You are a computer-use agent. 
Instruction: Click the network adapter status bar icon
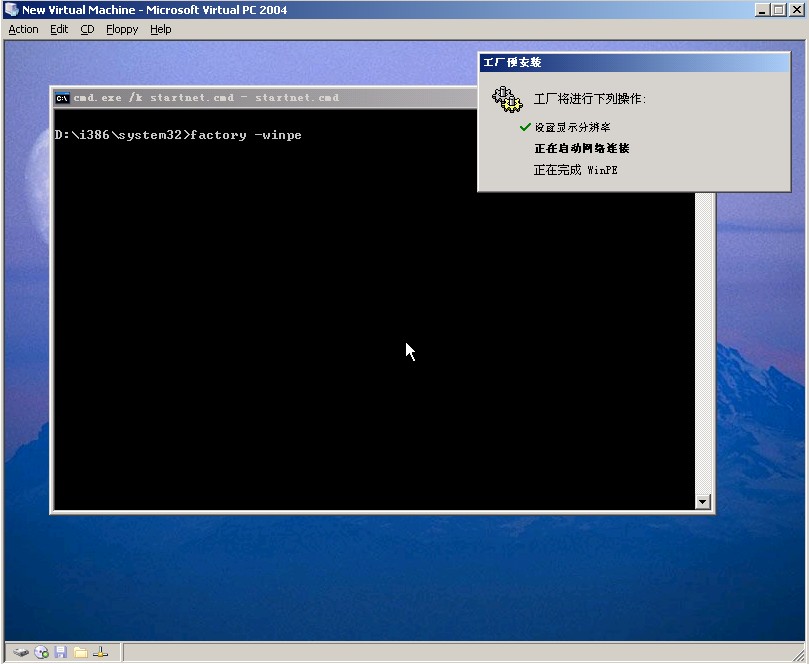101,653
